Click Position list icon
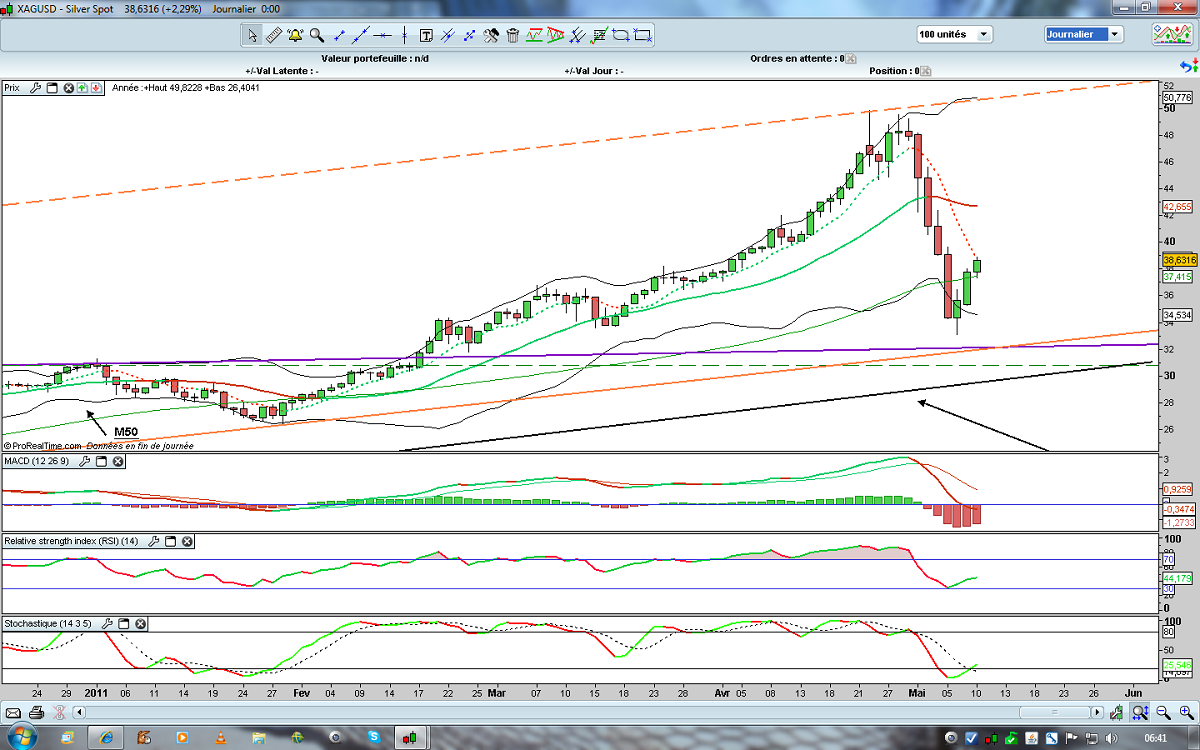The image size is (1200, 750). (x=925, y=71)
